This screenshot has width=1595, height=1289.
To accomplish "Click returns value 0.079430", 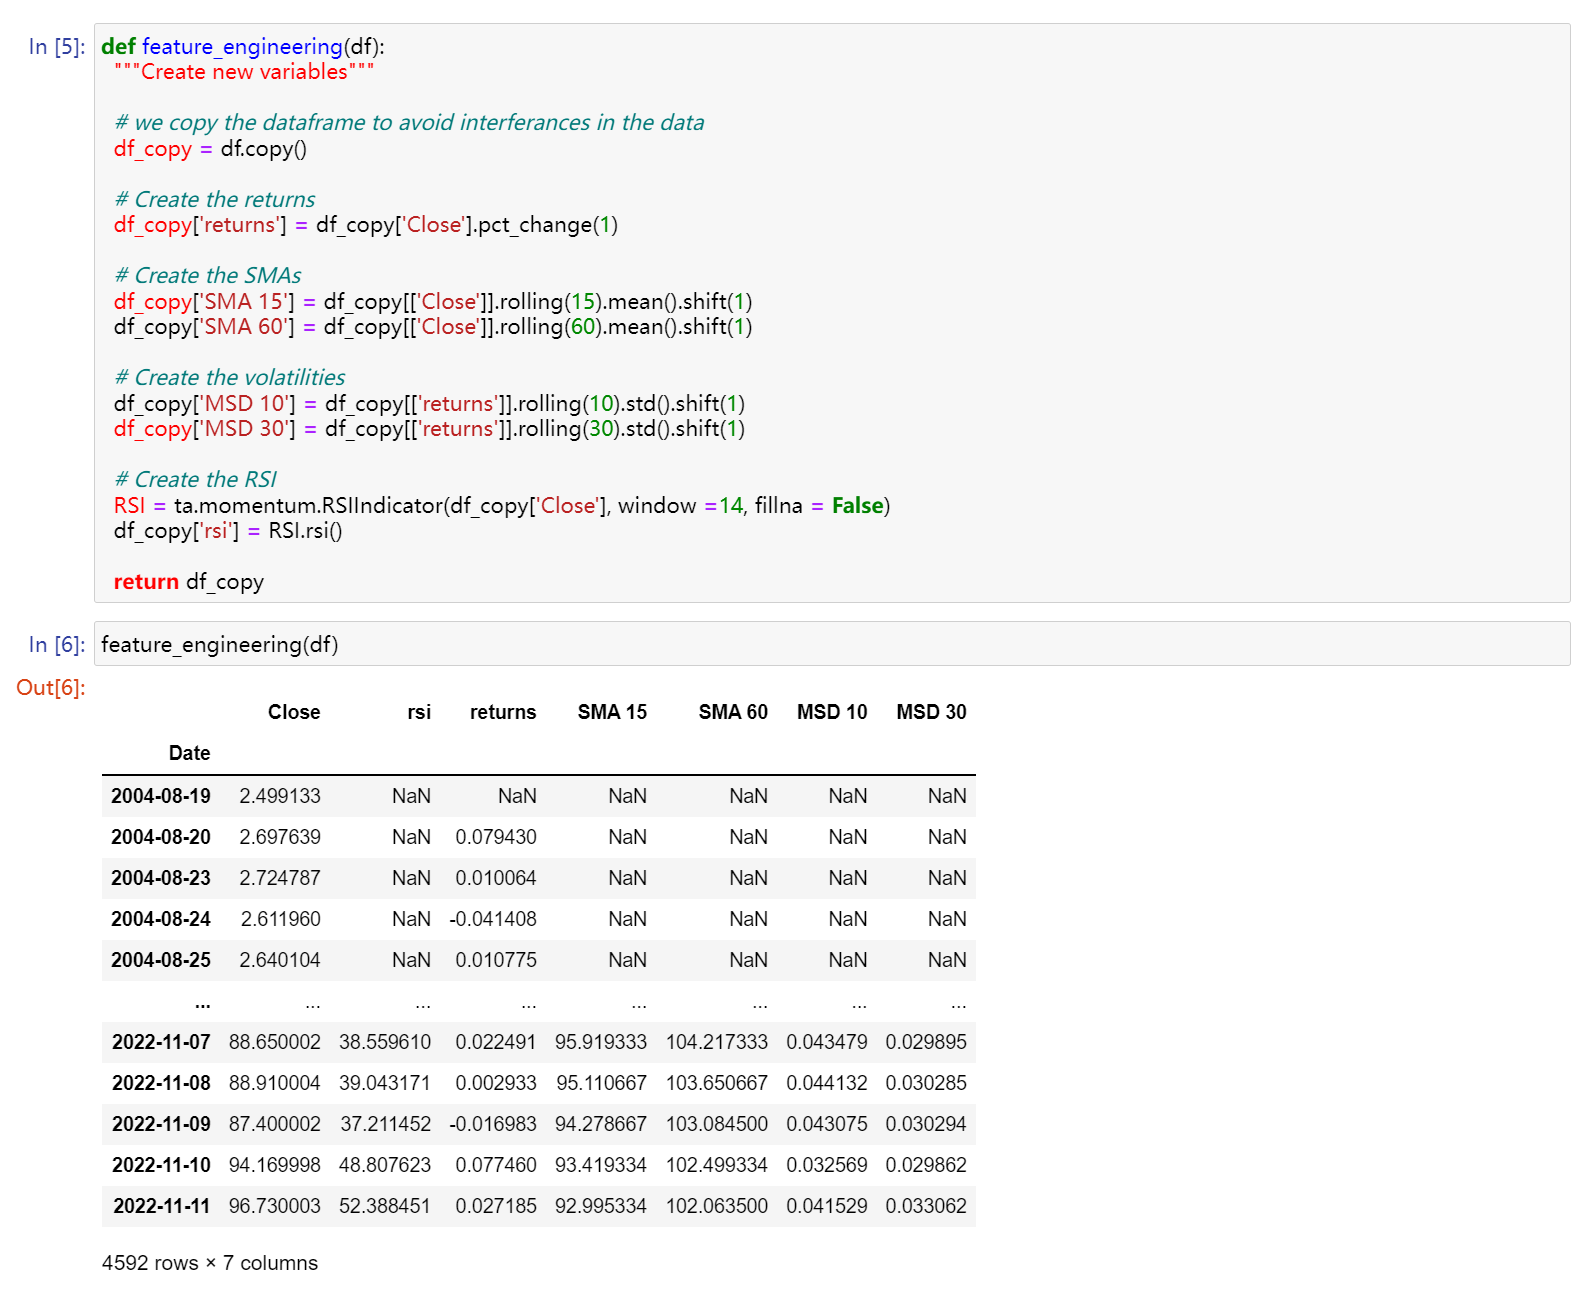I will [496, 837].
